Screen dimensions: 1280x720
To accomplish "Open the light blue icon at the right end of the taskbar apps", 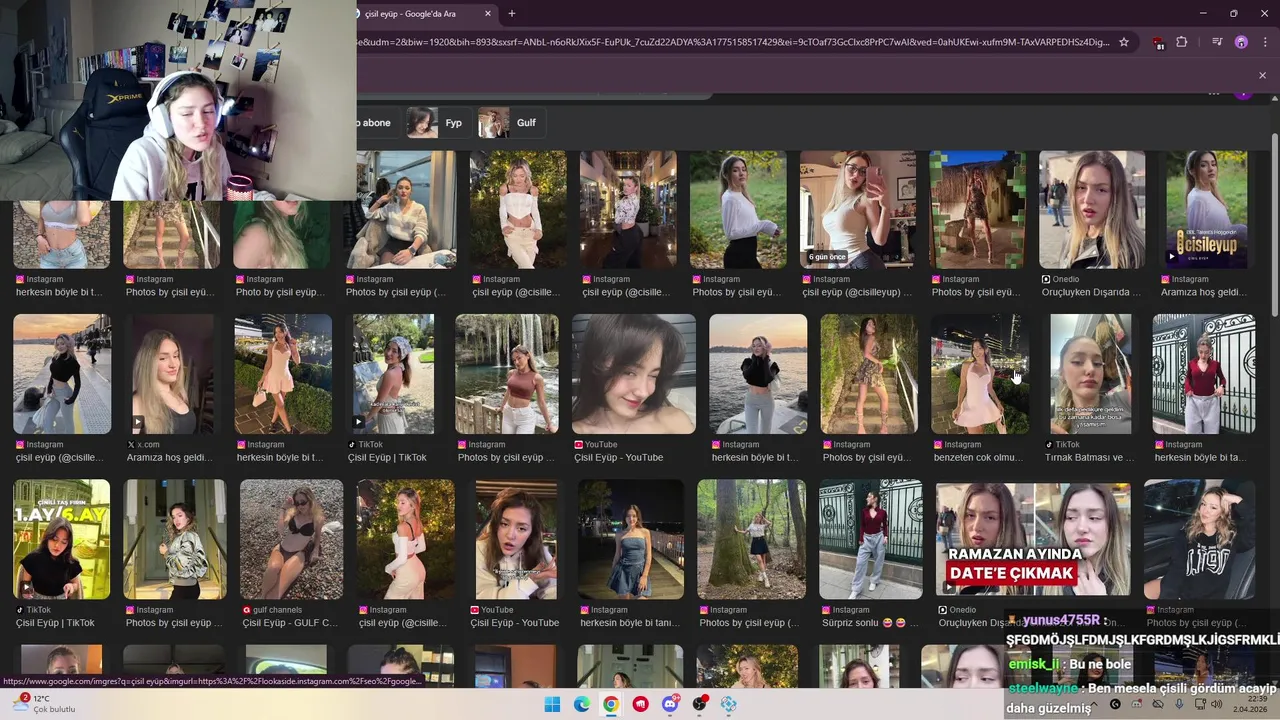I will [729, 704].
